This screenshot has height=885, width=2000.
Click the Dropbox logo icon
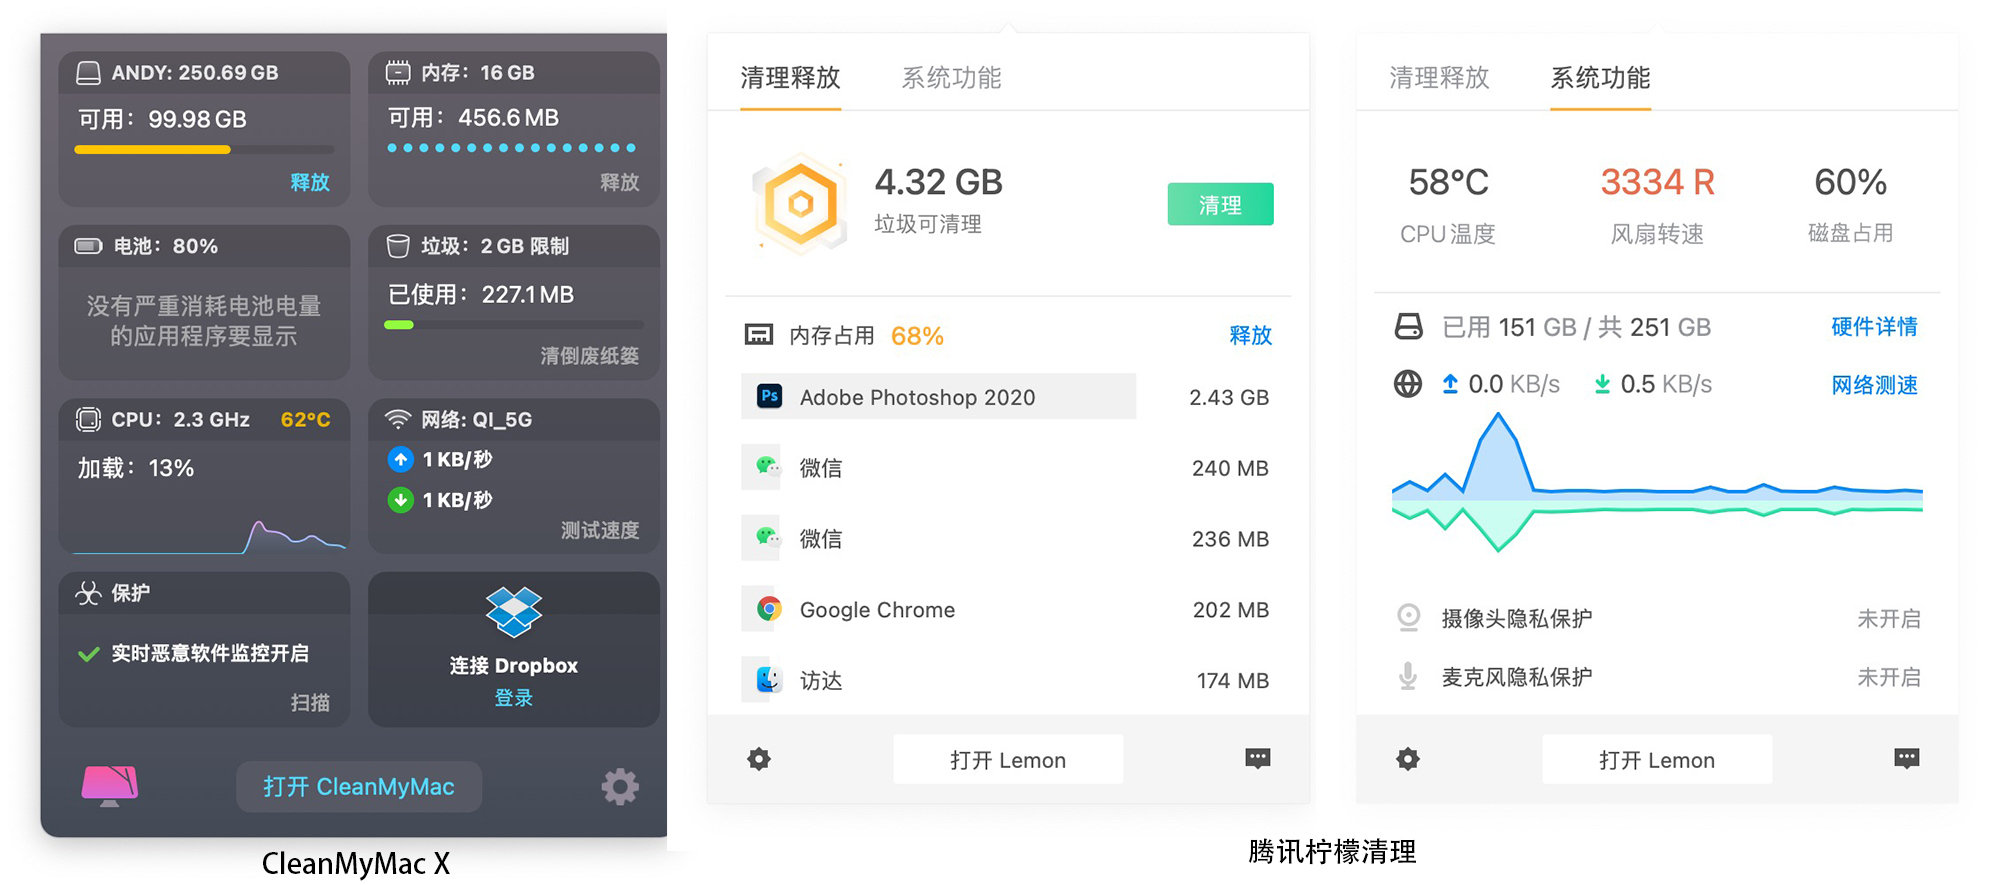pyautogui.click(x=514, y=612)
